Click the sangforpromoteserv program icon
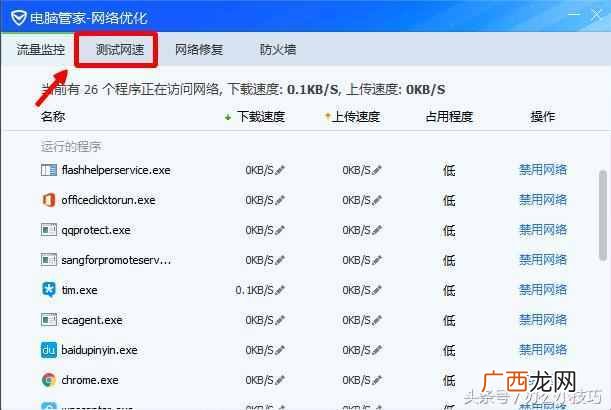 [49, 260]
